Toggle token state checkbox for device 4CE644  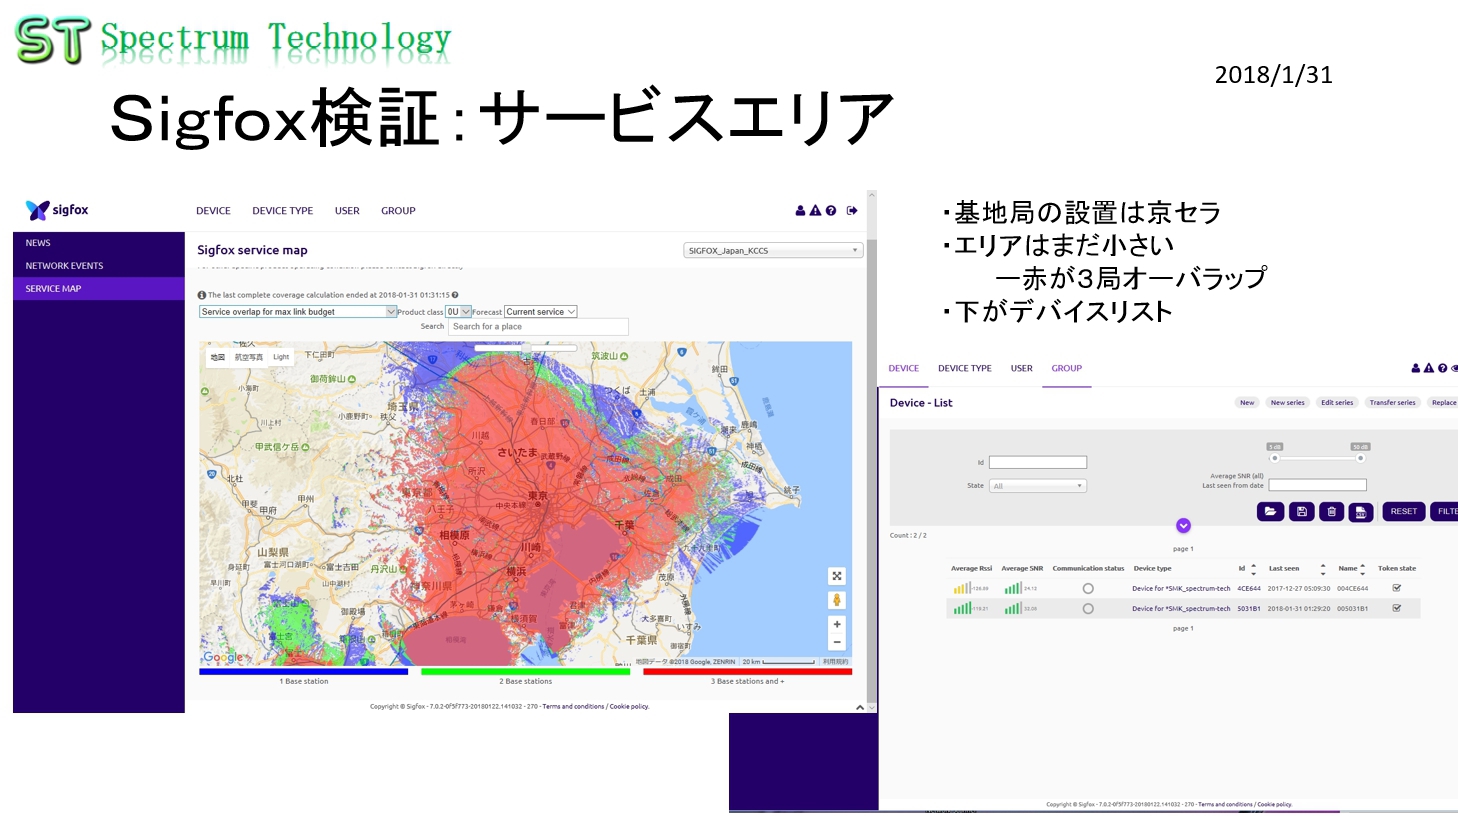click(x=1397, y=588)
